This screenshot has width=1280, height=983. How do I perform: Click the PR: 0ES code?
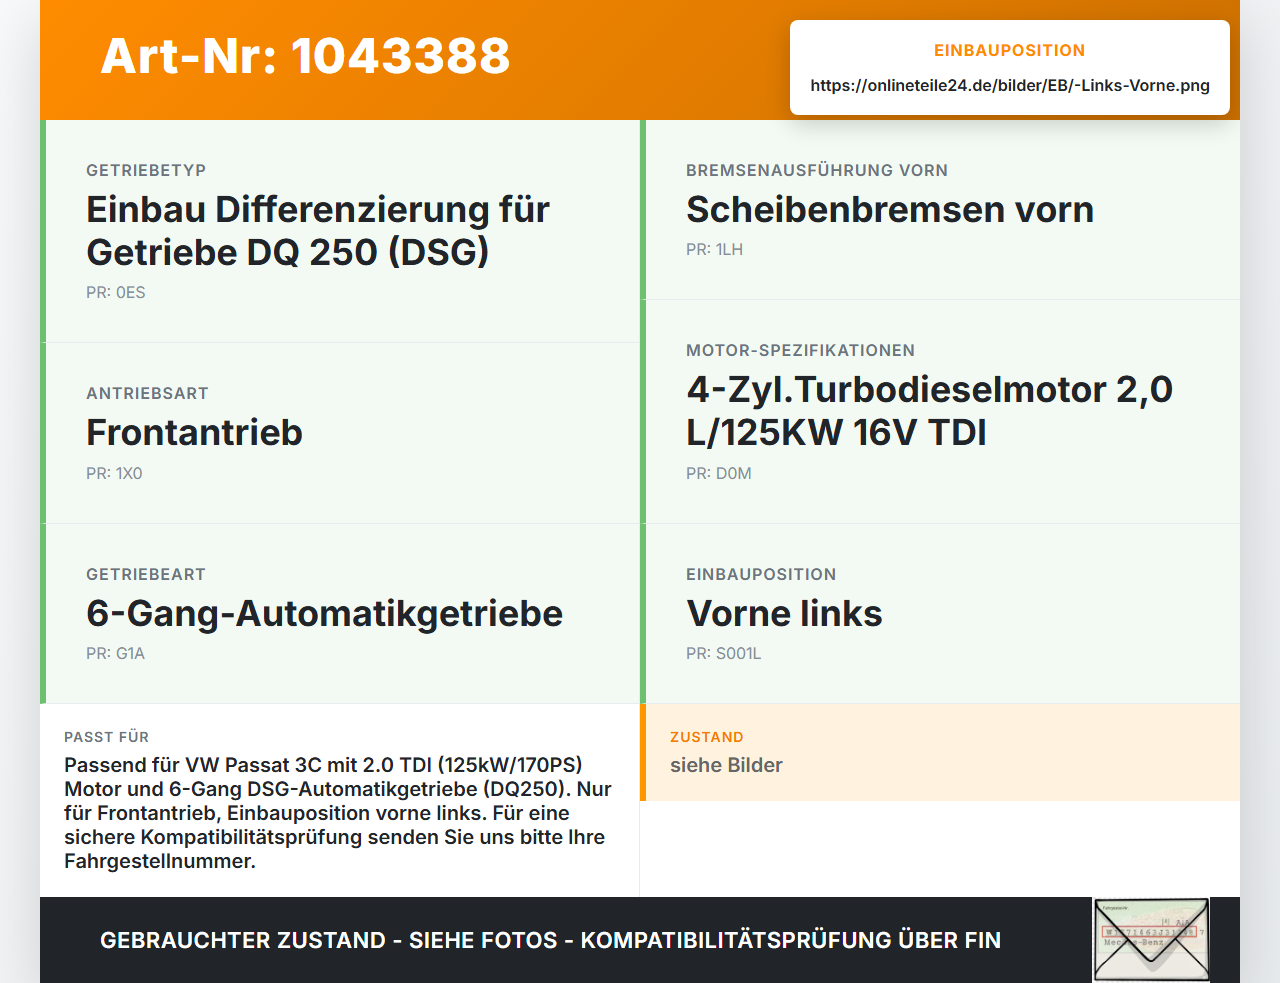pos(116,293)
